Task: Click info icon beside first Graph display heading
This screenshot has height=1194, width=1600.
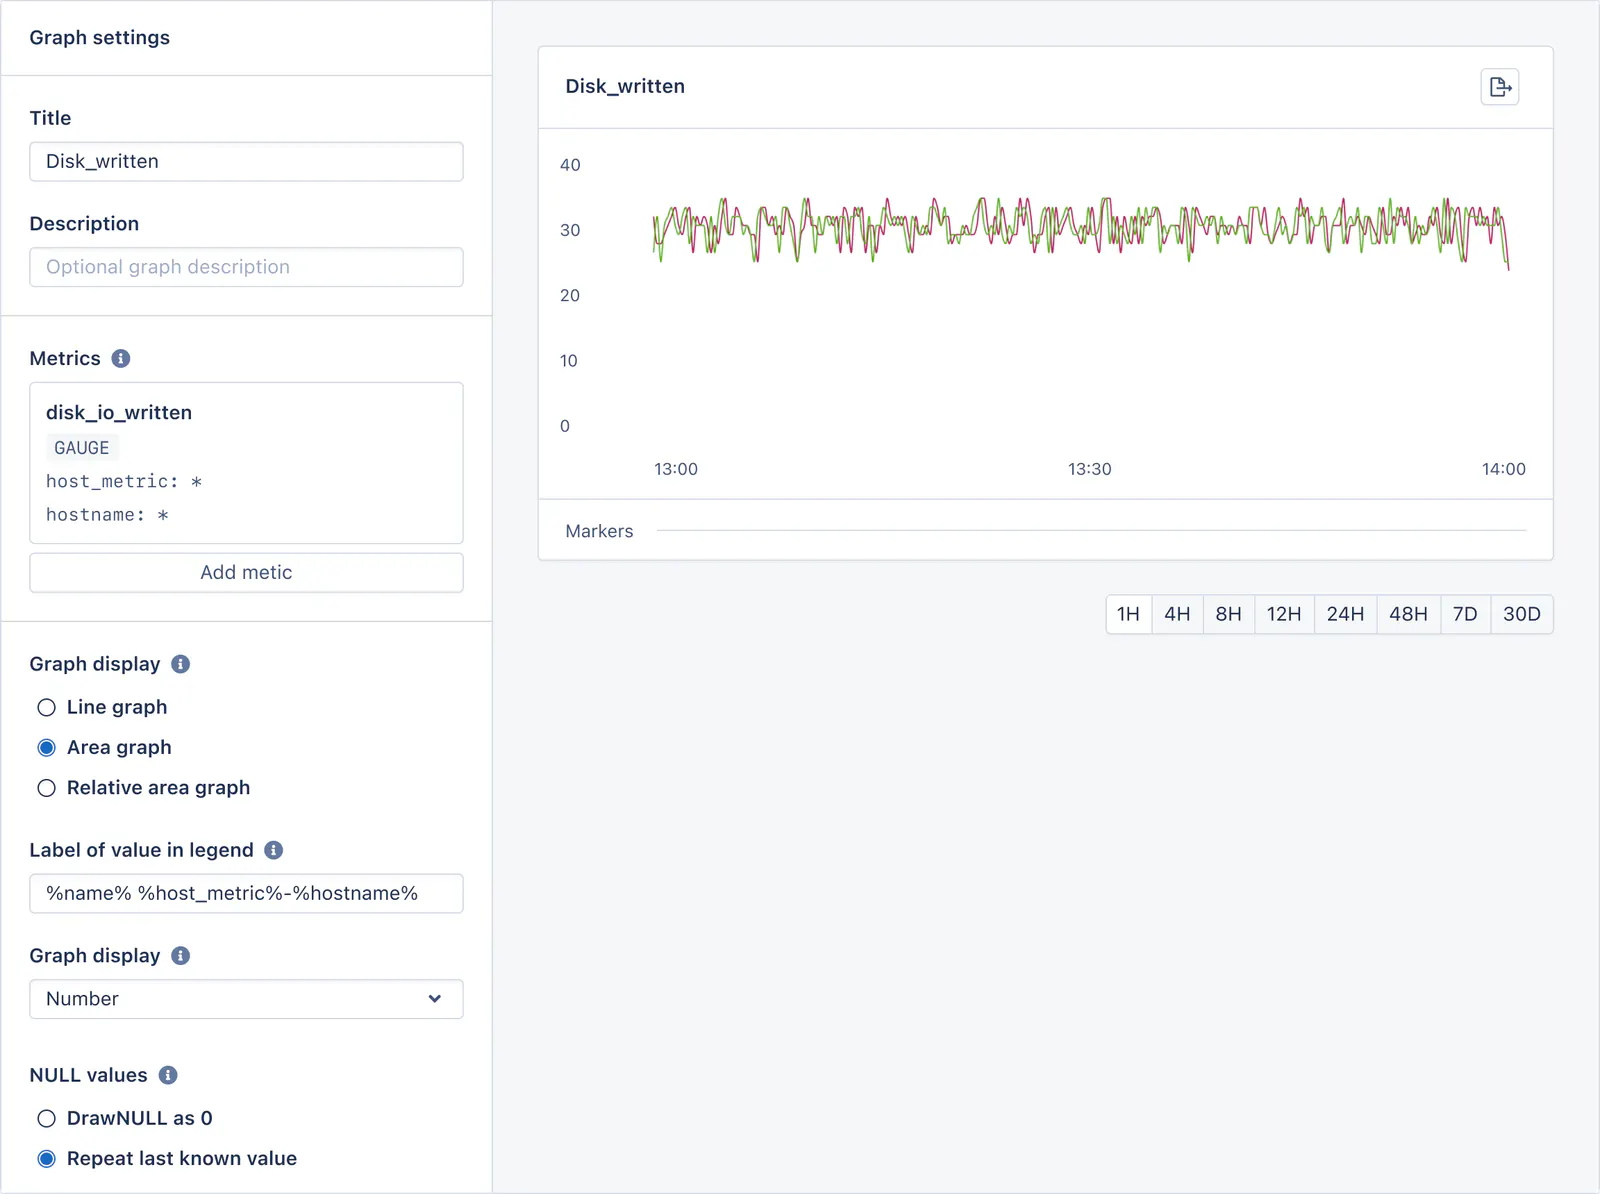Action: coord(181,664)
